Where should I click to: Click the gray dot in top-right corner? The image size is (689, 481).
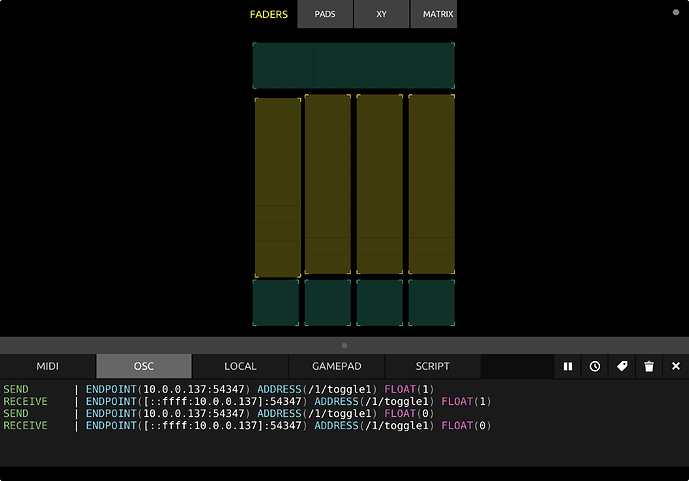[675, 13]
